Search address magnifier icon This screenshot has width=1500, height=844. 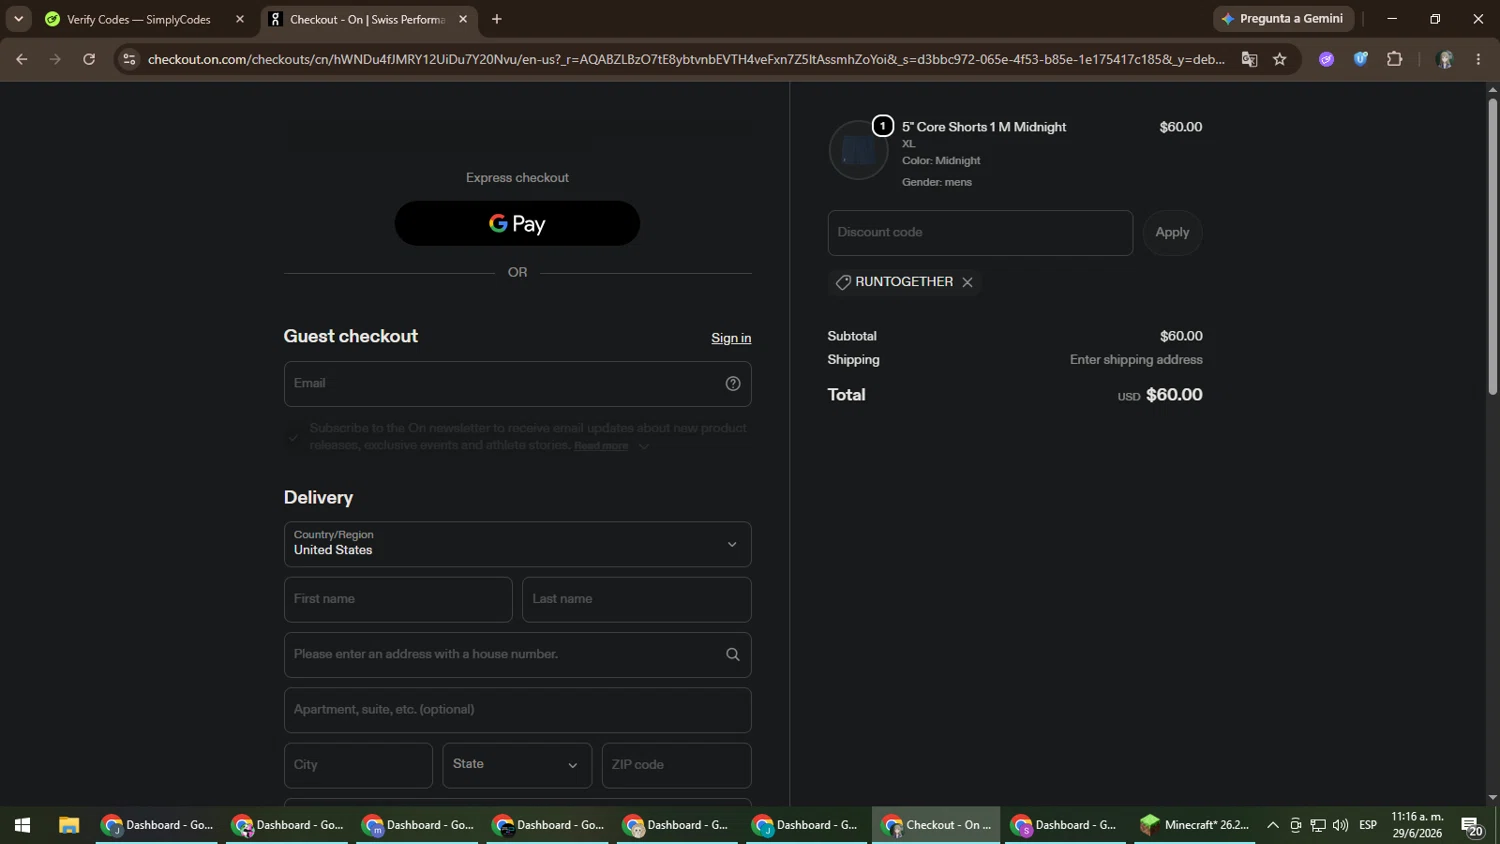pyautogui.click(x=733, y=655)
